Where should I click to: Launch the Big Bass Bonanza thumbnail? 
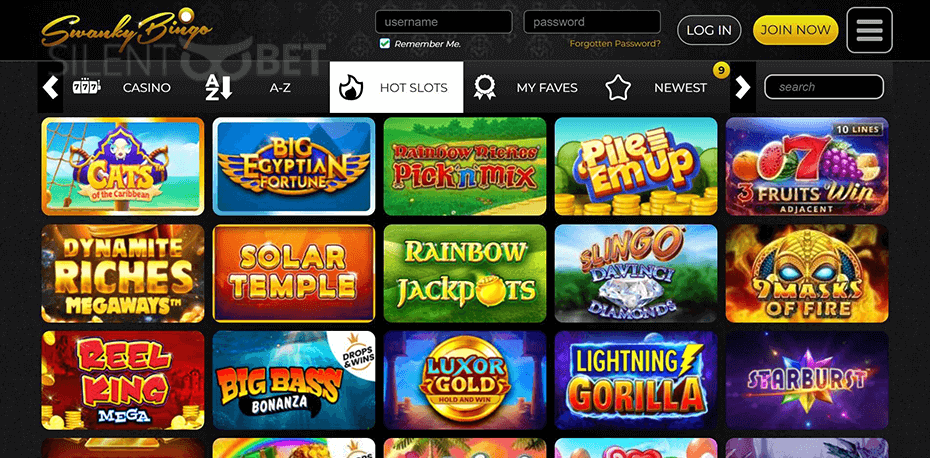click(x=294, y=380)
